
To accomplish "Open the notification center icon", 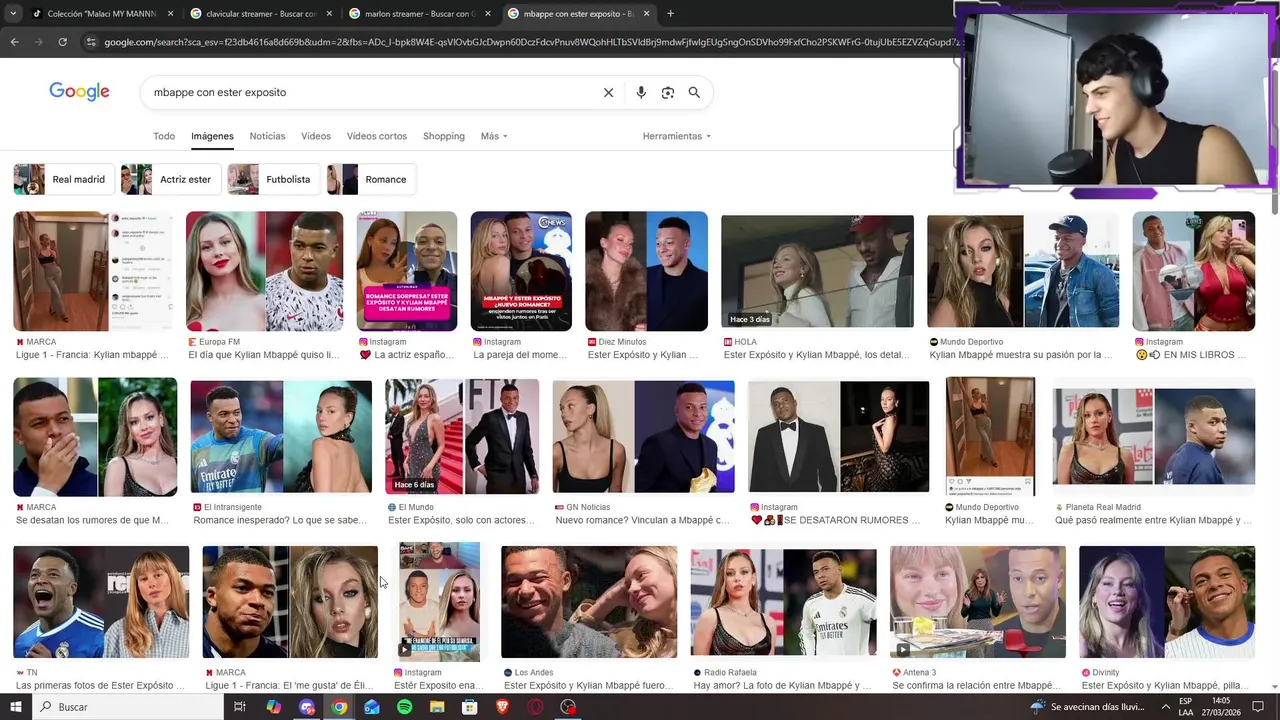I will [x=1259, y=707].
